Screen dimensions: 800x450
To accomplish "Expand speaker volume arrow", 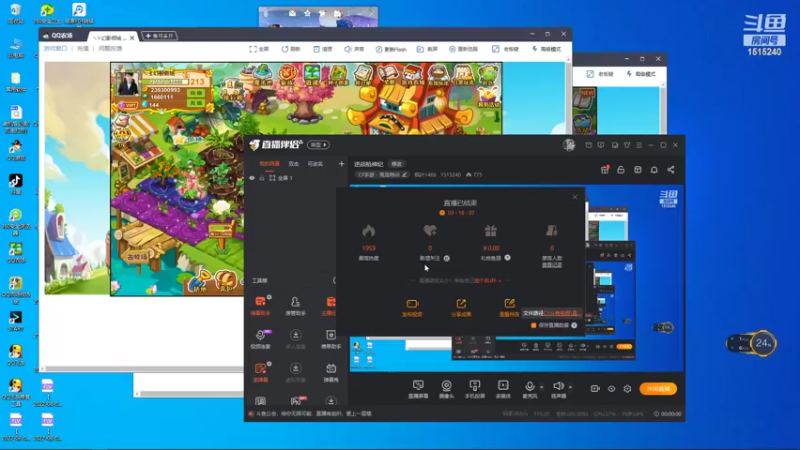I will pos(570,387).
